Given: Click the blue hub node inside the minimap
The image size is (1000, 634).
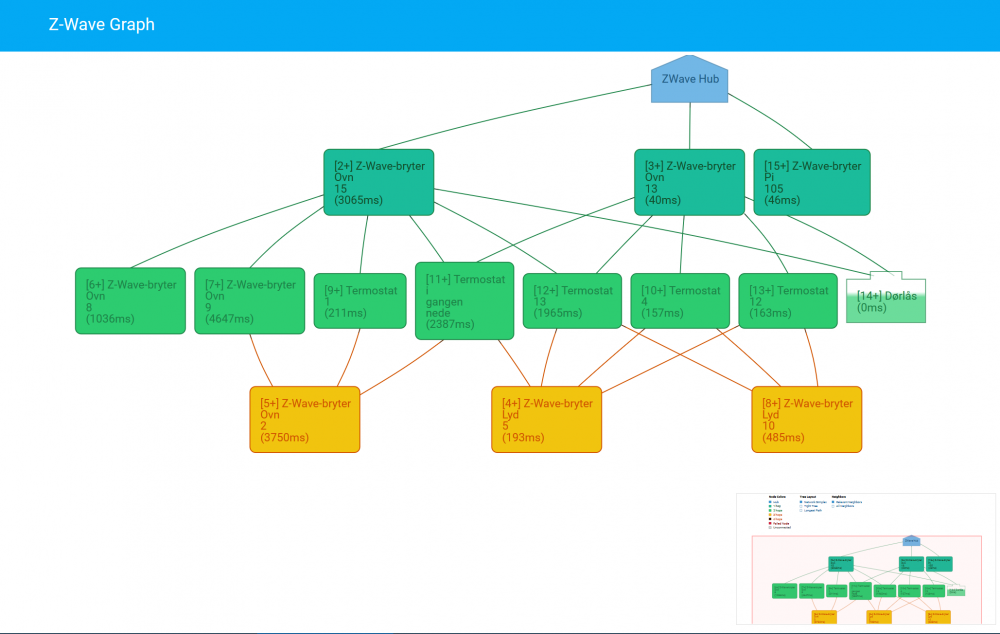Looking at the screenshot, I should [x=911, y=541].
